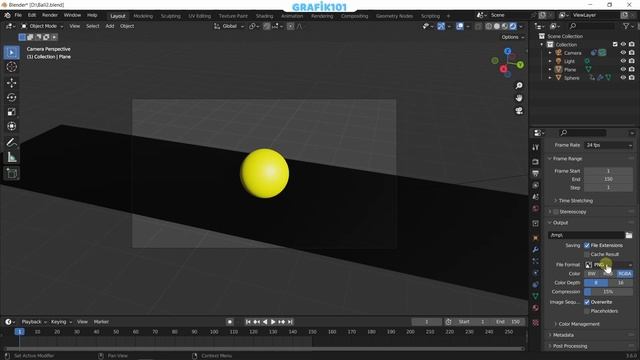Switch to Modeling workspace tab
Screen dimensions: 640x360
(x=143, y=16)
